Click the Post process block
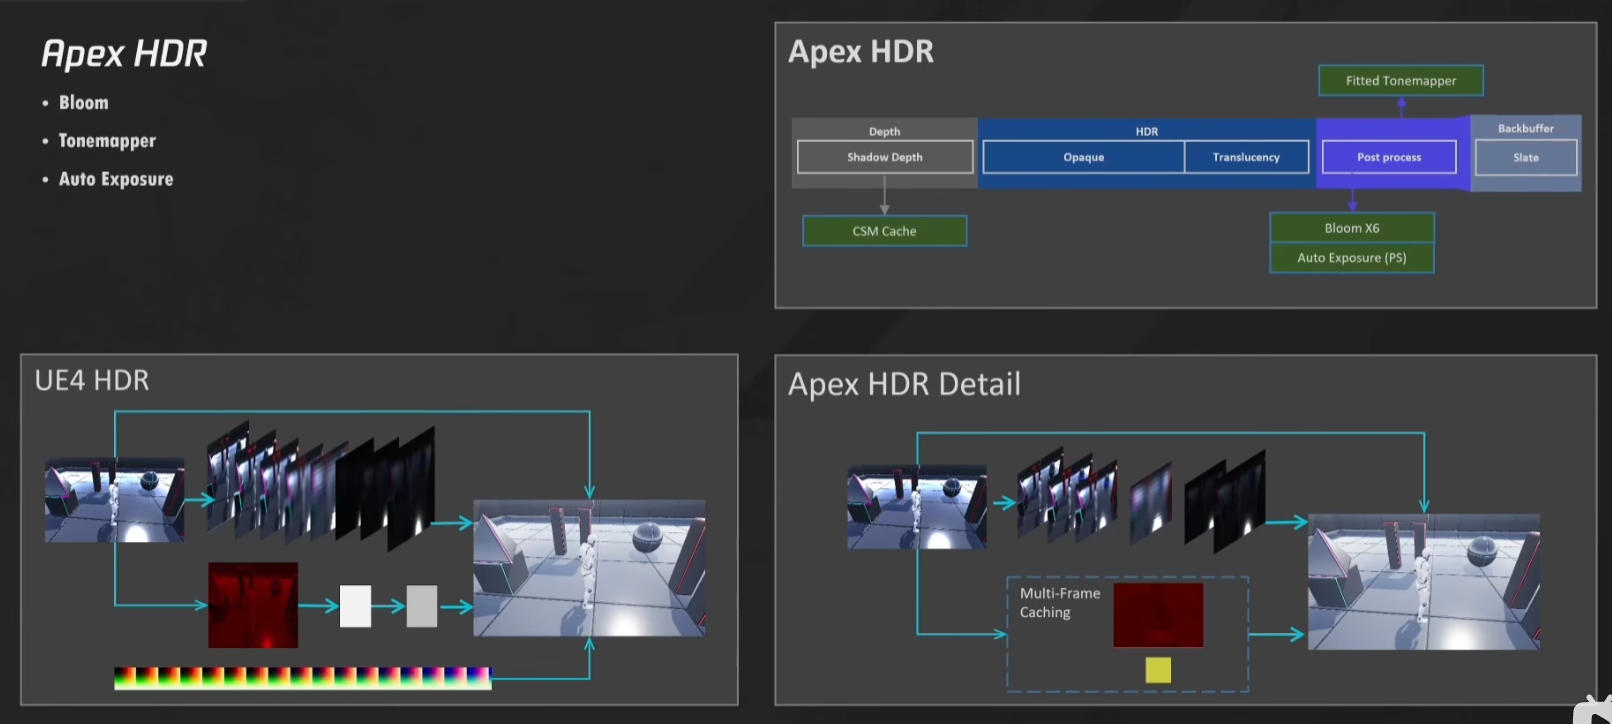1612x724 pixels. [x=1388, y=157]
